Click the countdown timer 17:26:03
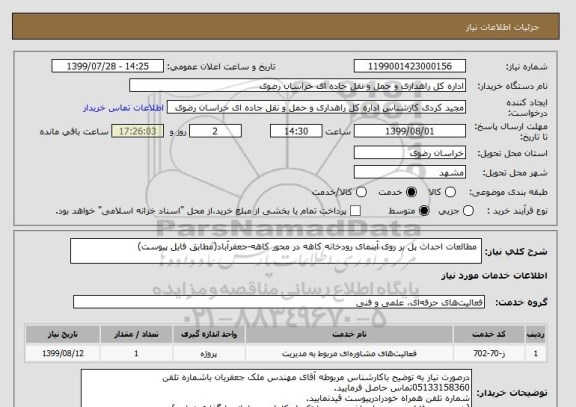576x407 pixels. click(x=138, y=131)
